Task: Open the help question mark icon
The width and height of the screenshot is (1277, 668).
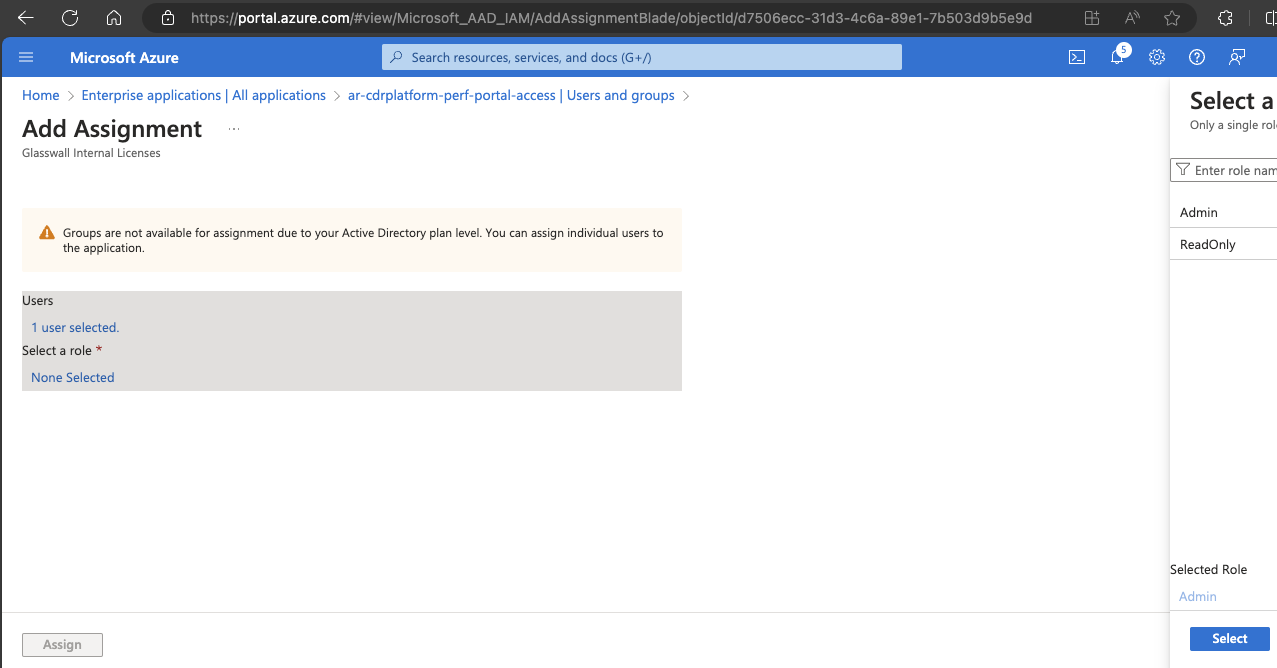Action: coord(1197,57)
